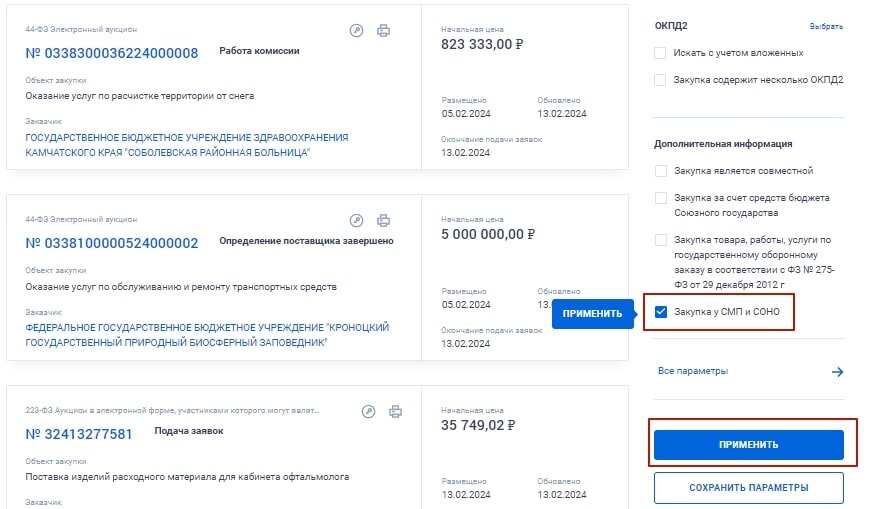This screenshot has width=888, height=509.
Task: Enable state defense order purchase checkbox
Action: 661,240
